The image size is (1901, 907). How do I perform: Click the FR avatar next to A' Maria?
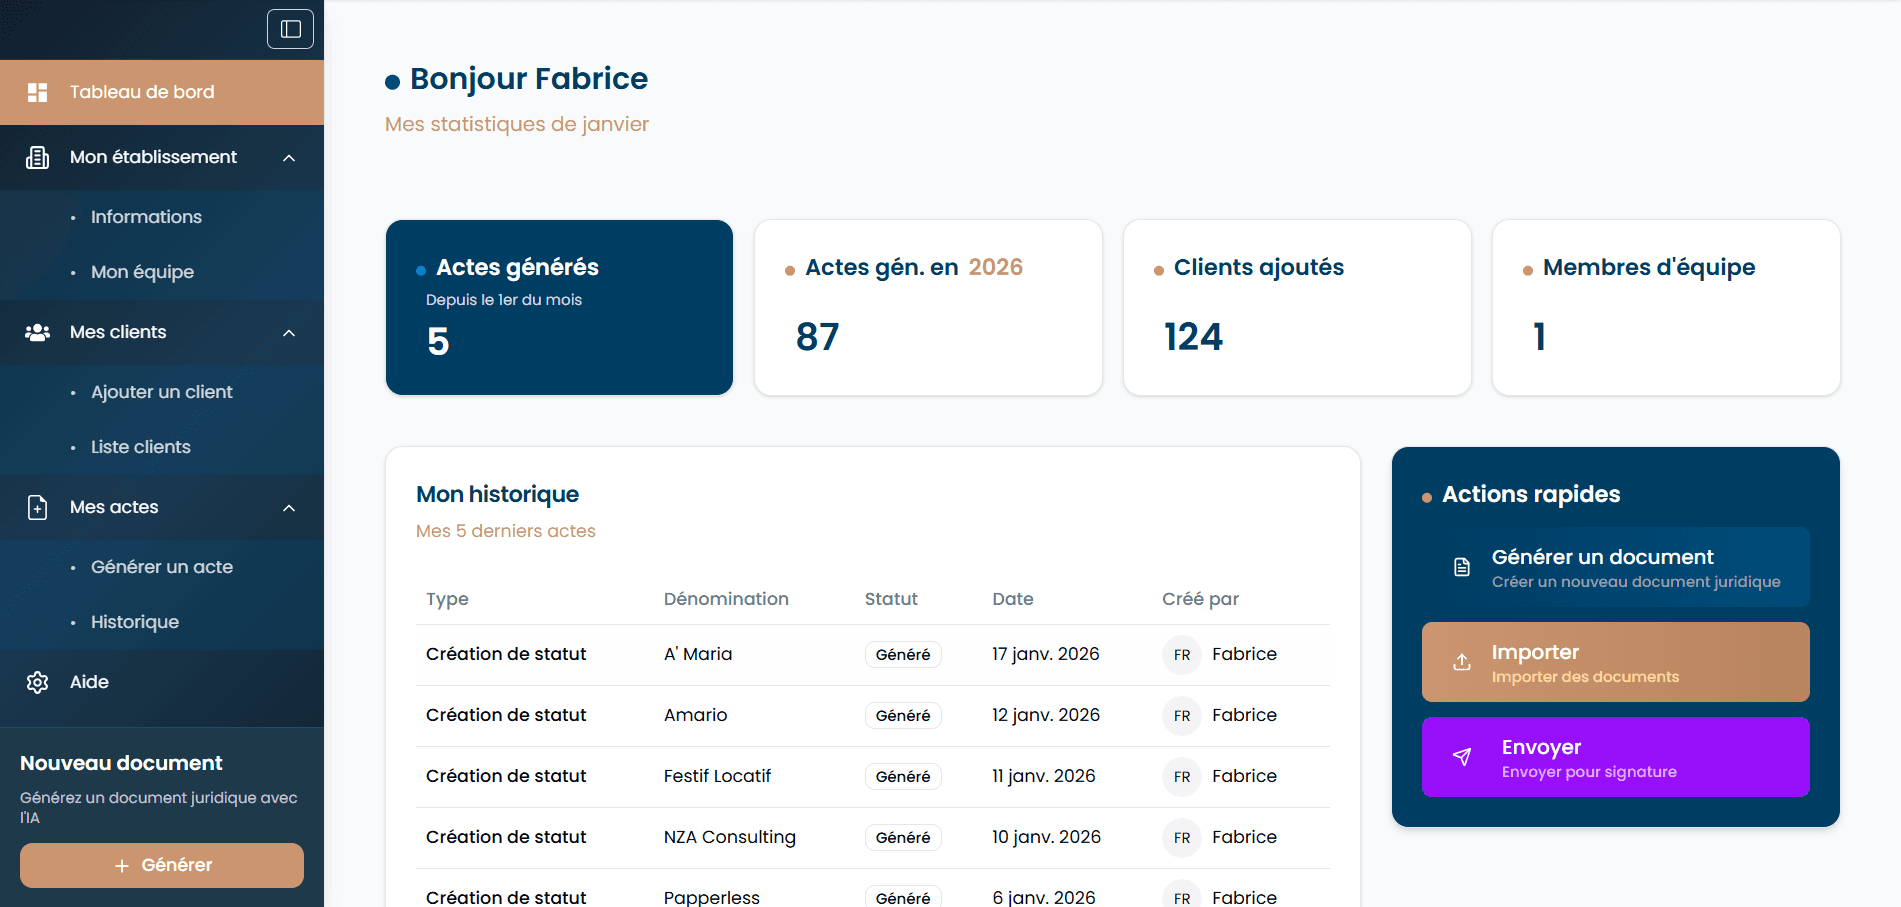tap(1181, 654)
